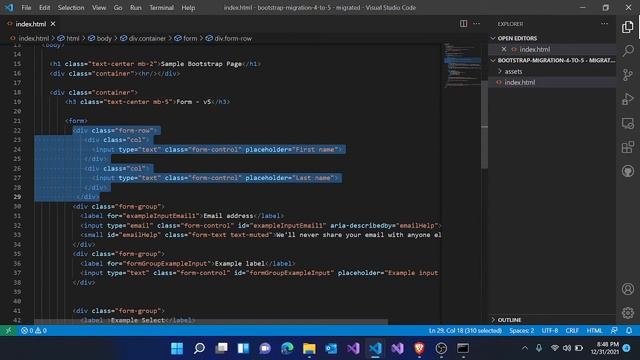This screenshot has height=360, width=640.
Task: Click the div.container breadcrumb item
Action: [x=147, y=38]
